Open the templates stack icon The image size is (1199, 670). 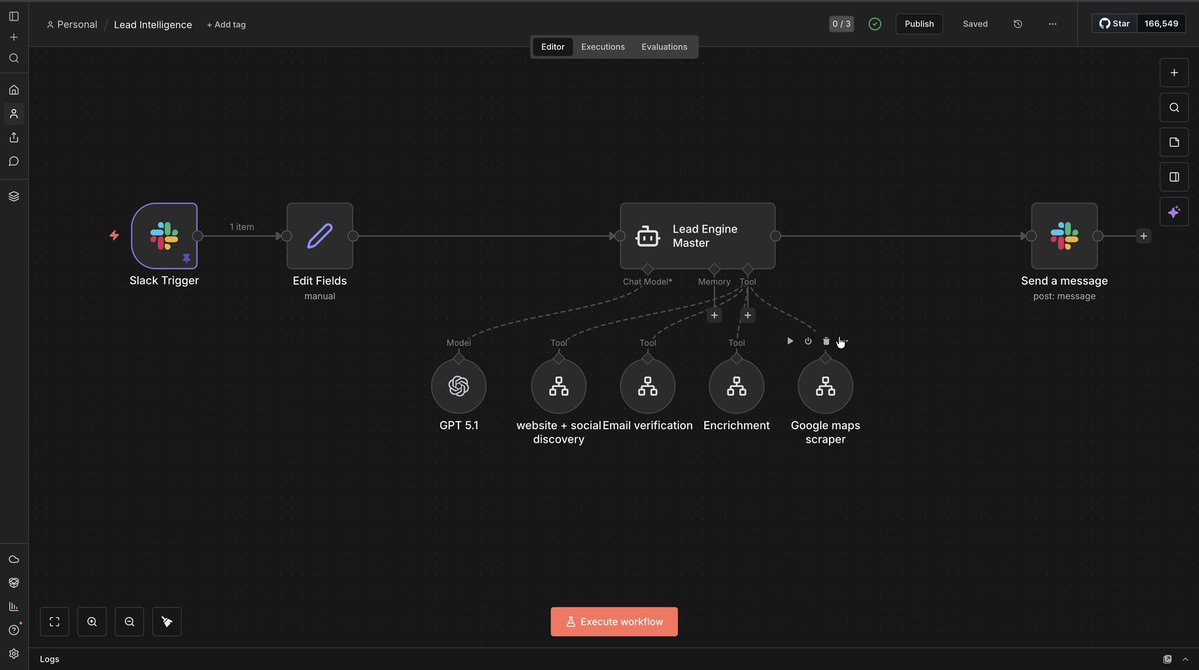click(14, 197)
